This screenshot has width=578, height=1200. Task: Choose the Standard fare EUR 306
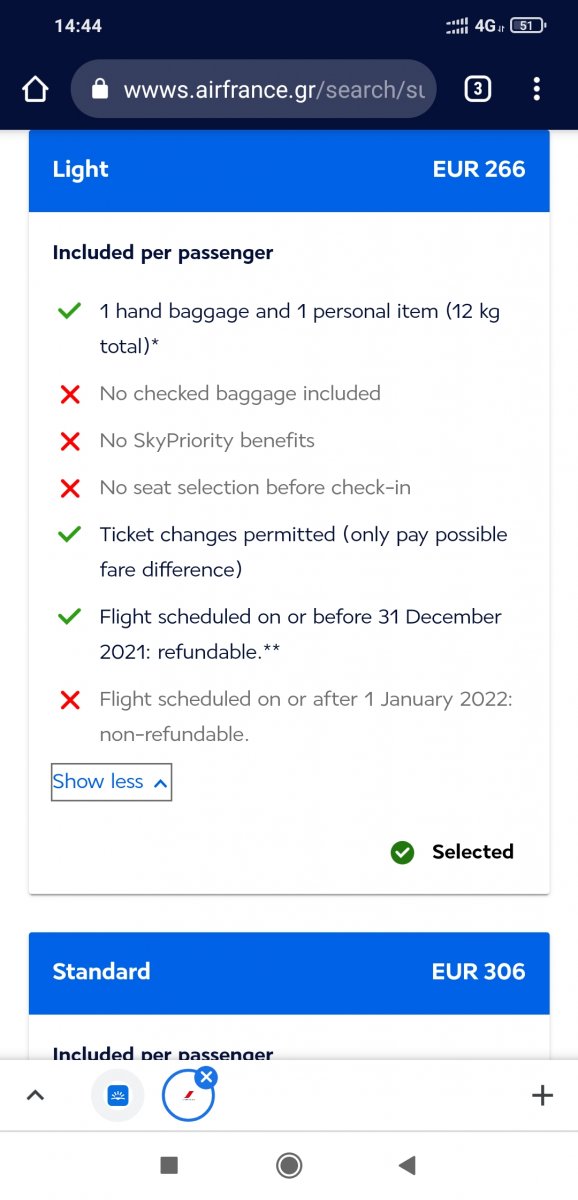(x=289, y=973)
